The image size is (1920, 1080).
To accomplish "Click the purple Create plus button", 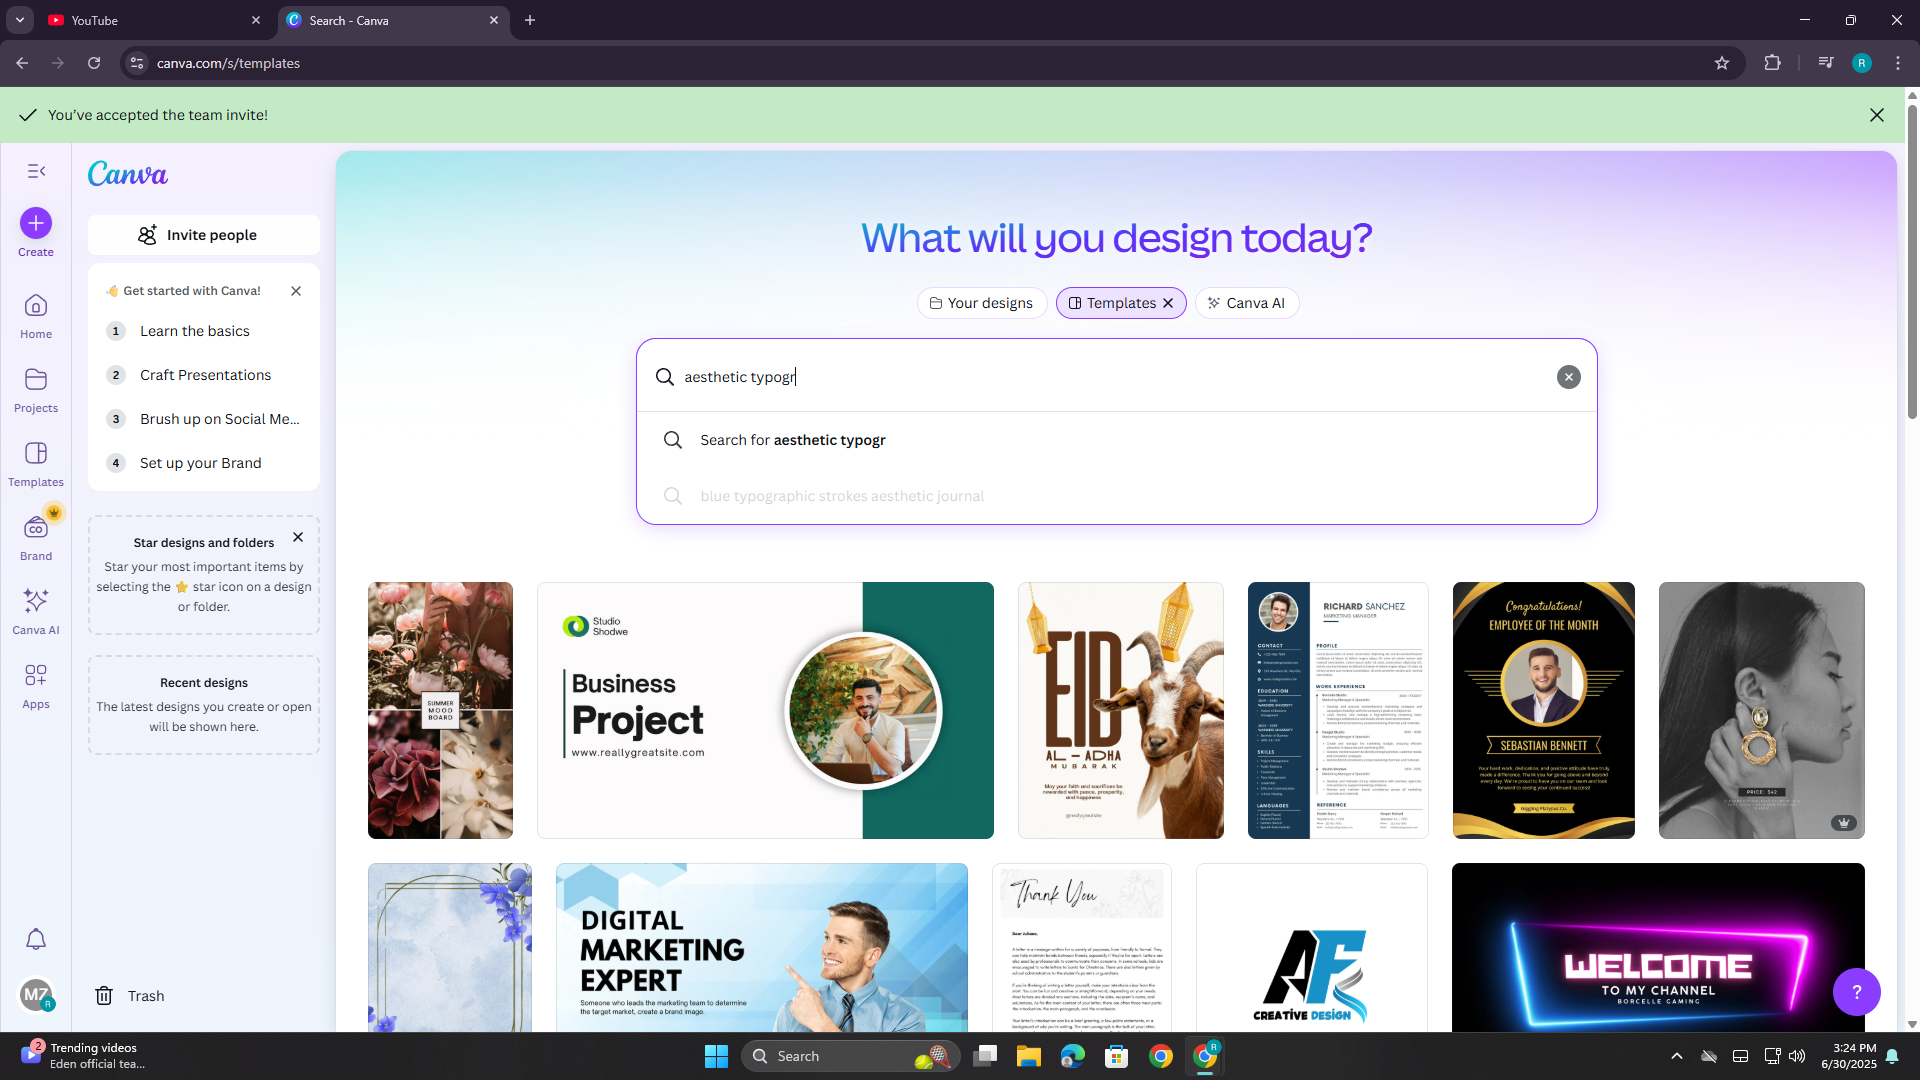I will point(36,223).
